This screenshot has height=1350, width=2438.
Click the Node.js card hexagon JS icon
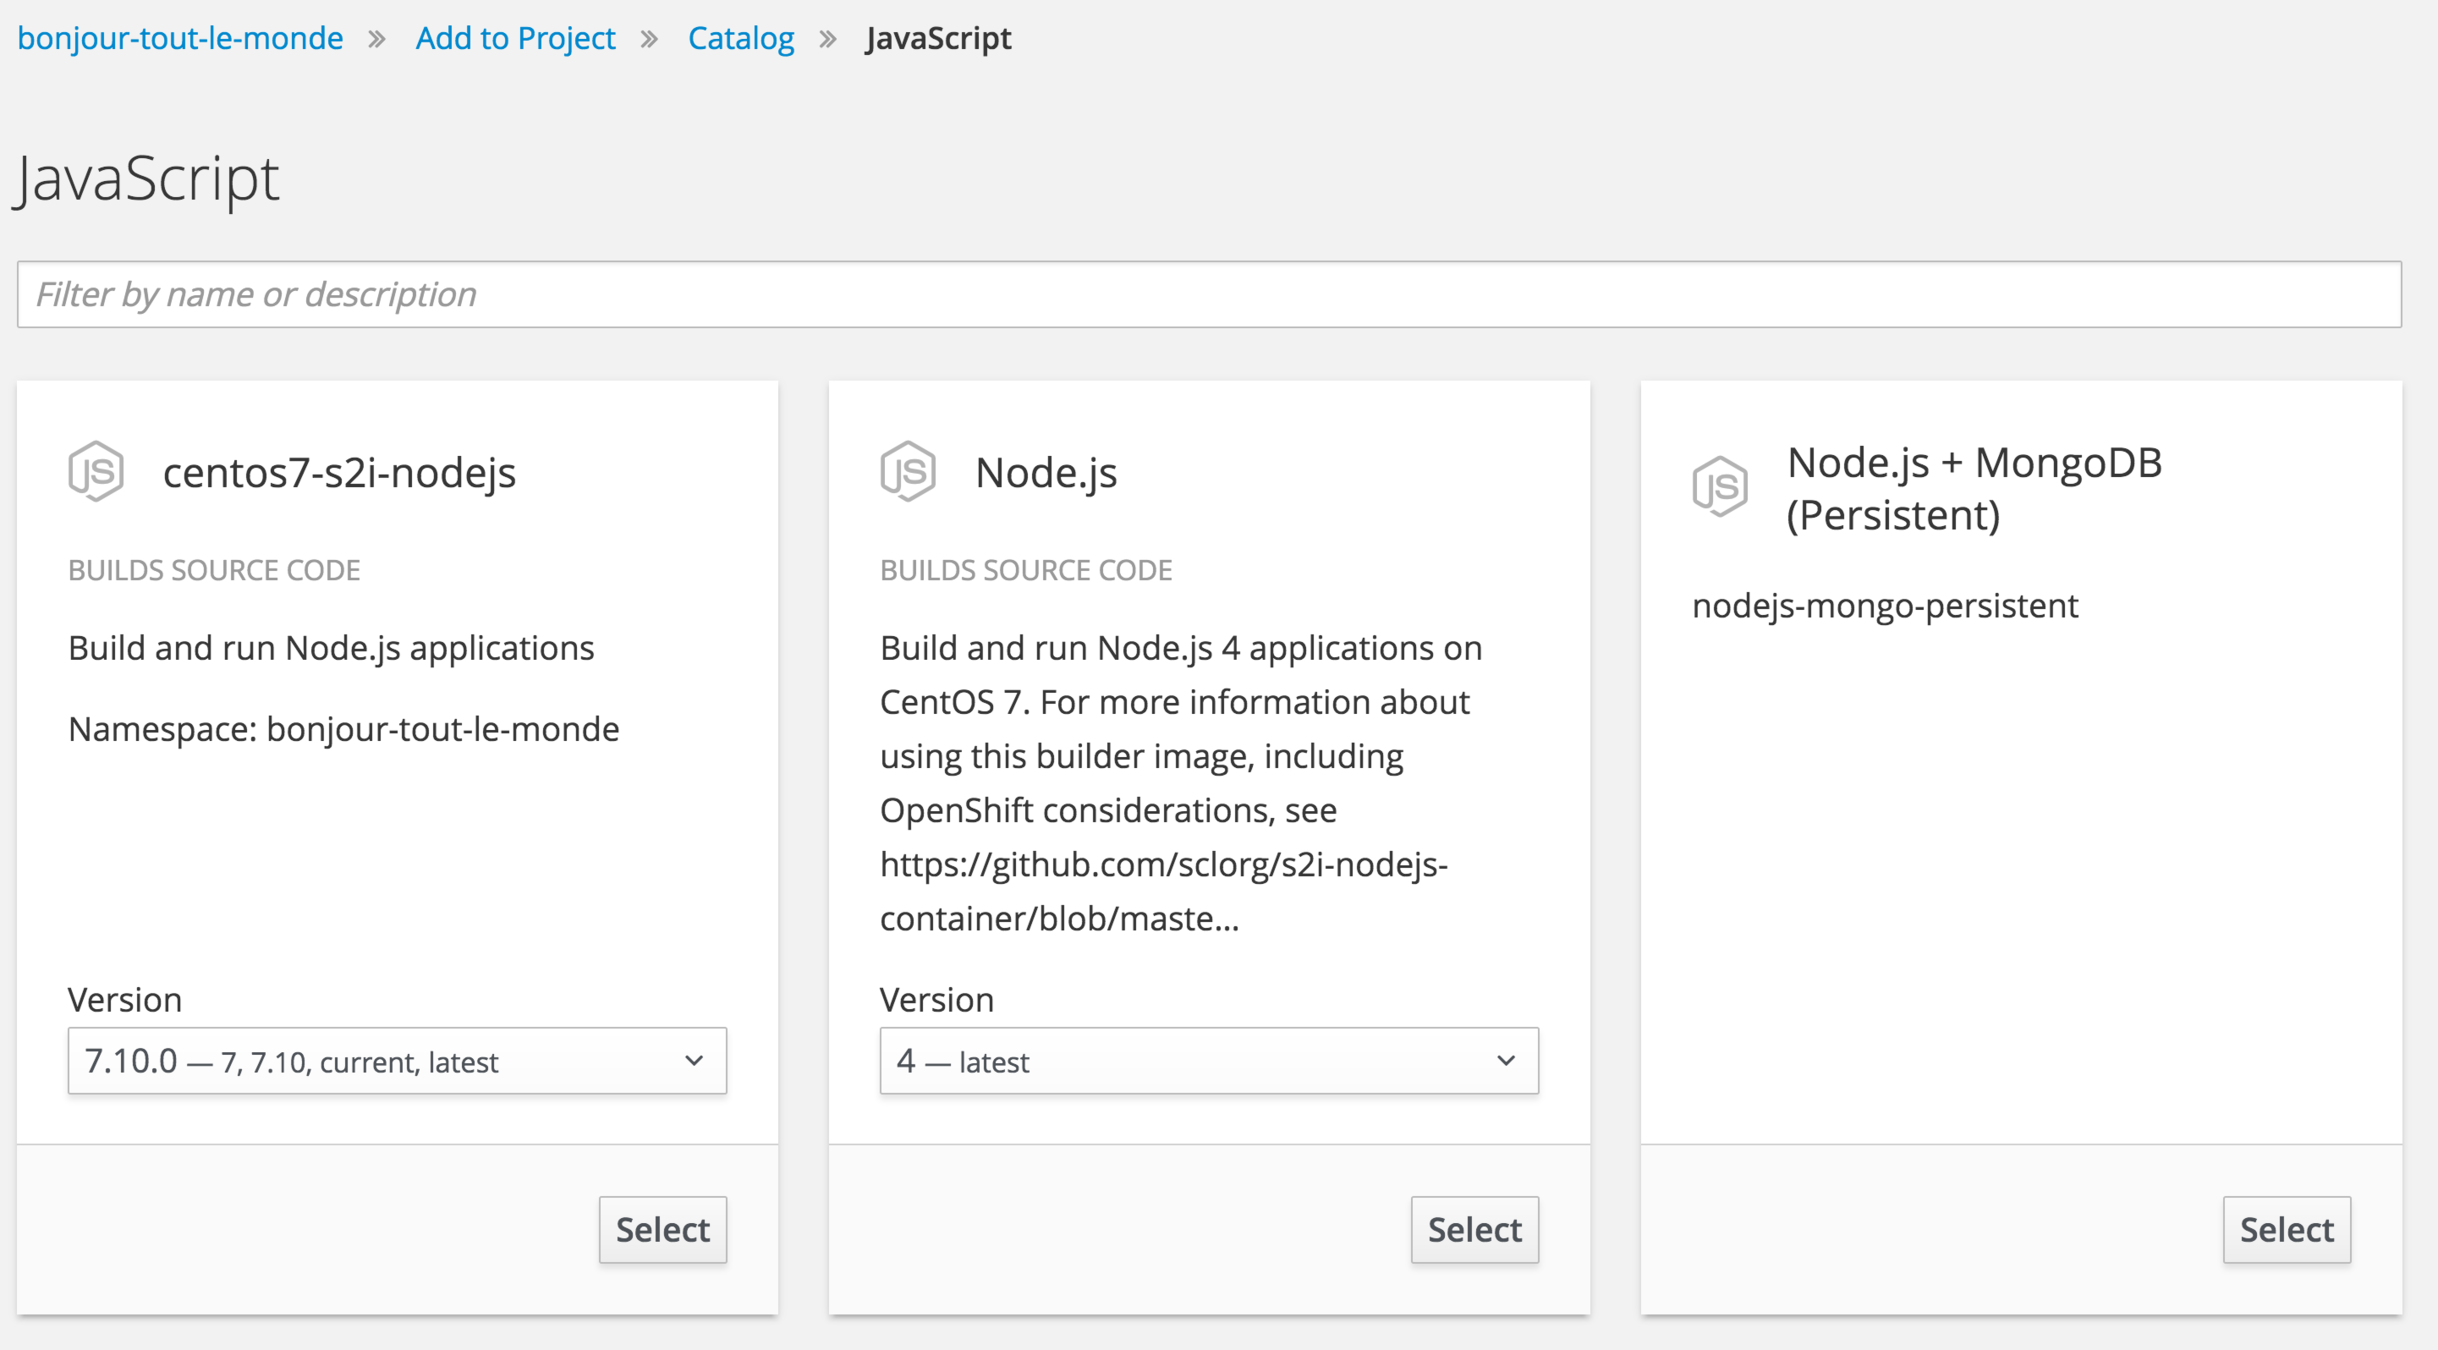(x=908, y=471)
